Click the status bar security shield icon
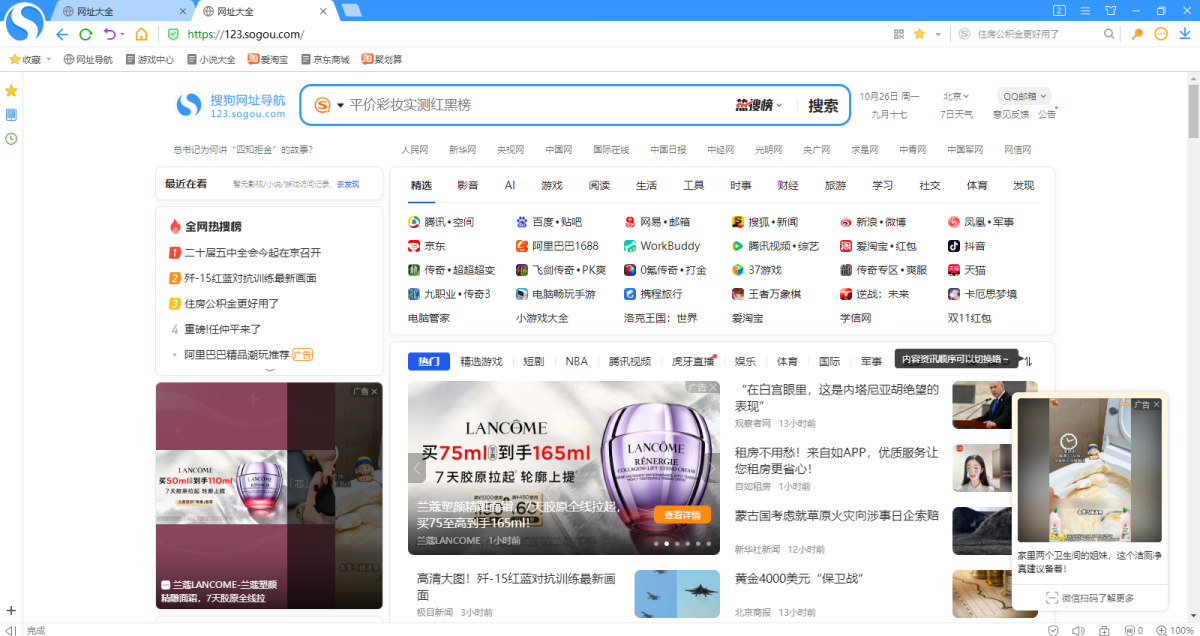 tap(1054, 630)
